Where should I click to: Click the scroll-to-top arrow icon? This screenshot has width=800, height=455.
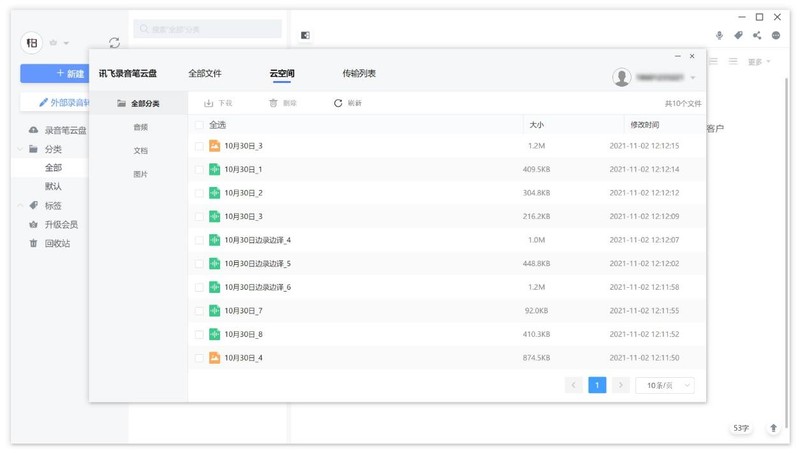[x=773, y=428]
